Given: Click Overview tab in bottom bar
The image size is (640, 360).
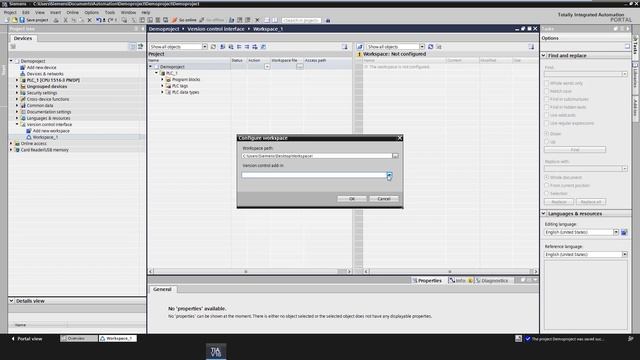Looking at the screenshot, I should (x=79, y=339).
